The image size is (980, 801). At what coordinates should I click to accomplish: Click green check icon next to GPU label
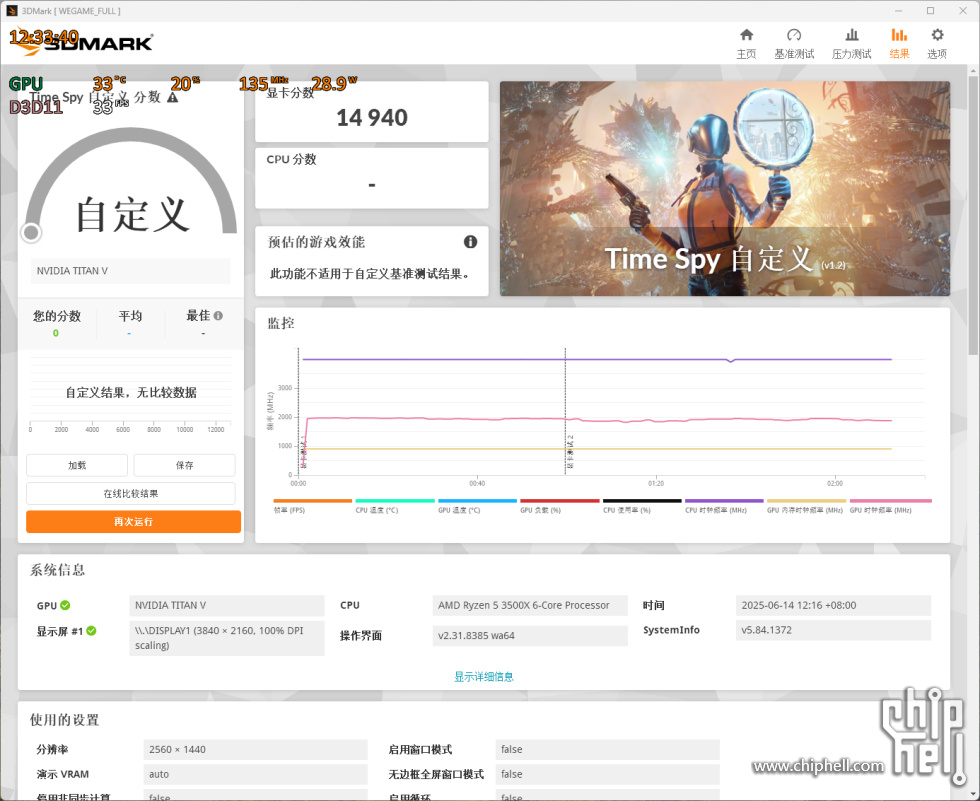pyautogui.click(x=66, y=605)
